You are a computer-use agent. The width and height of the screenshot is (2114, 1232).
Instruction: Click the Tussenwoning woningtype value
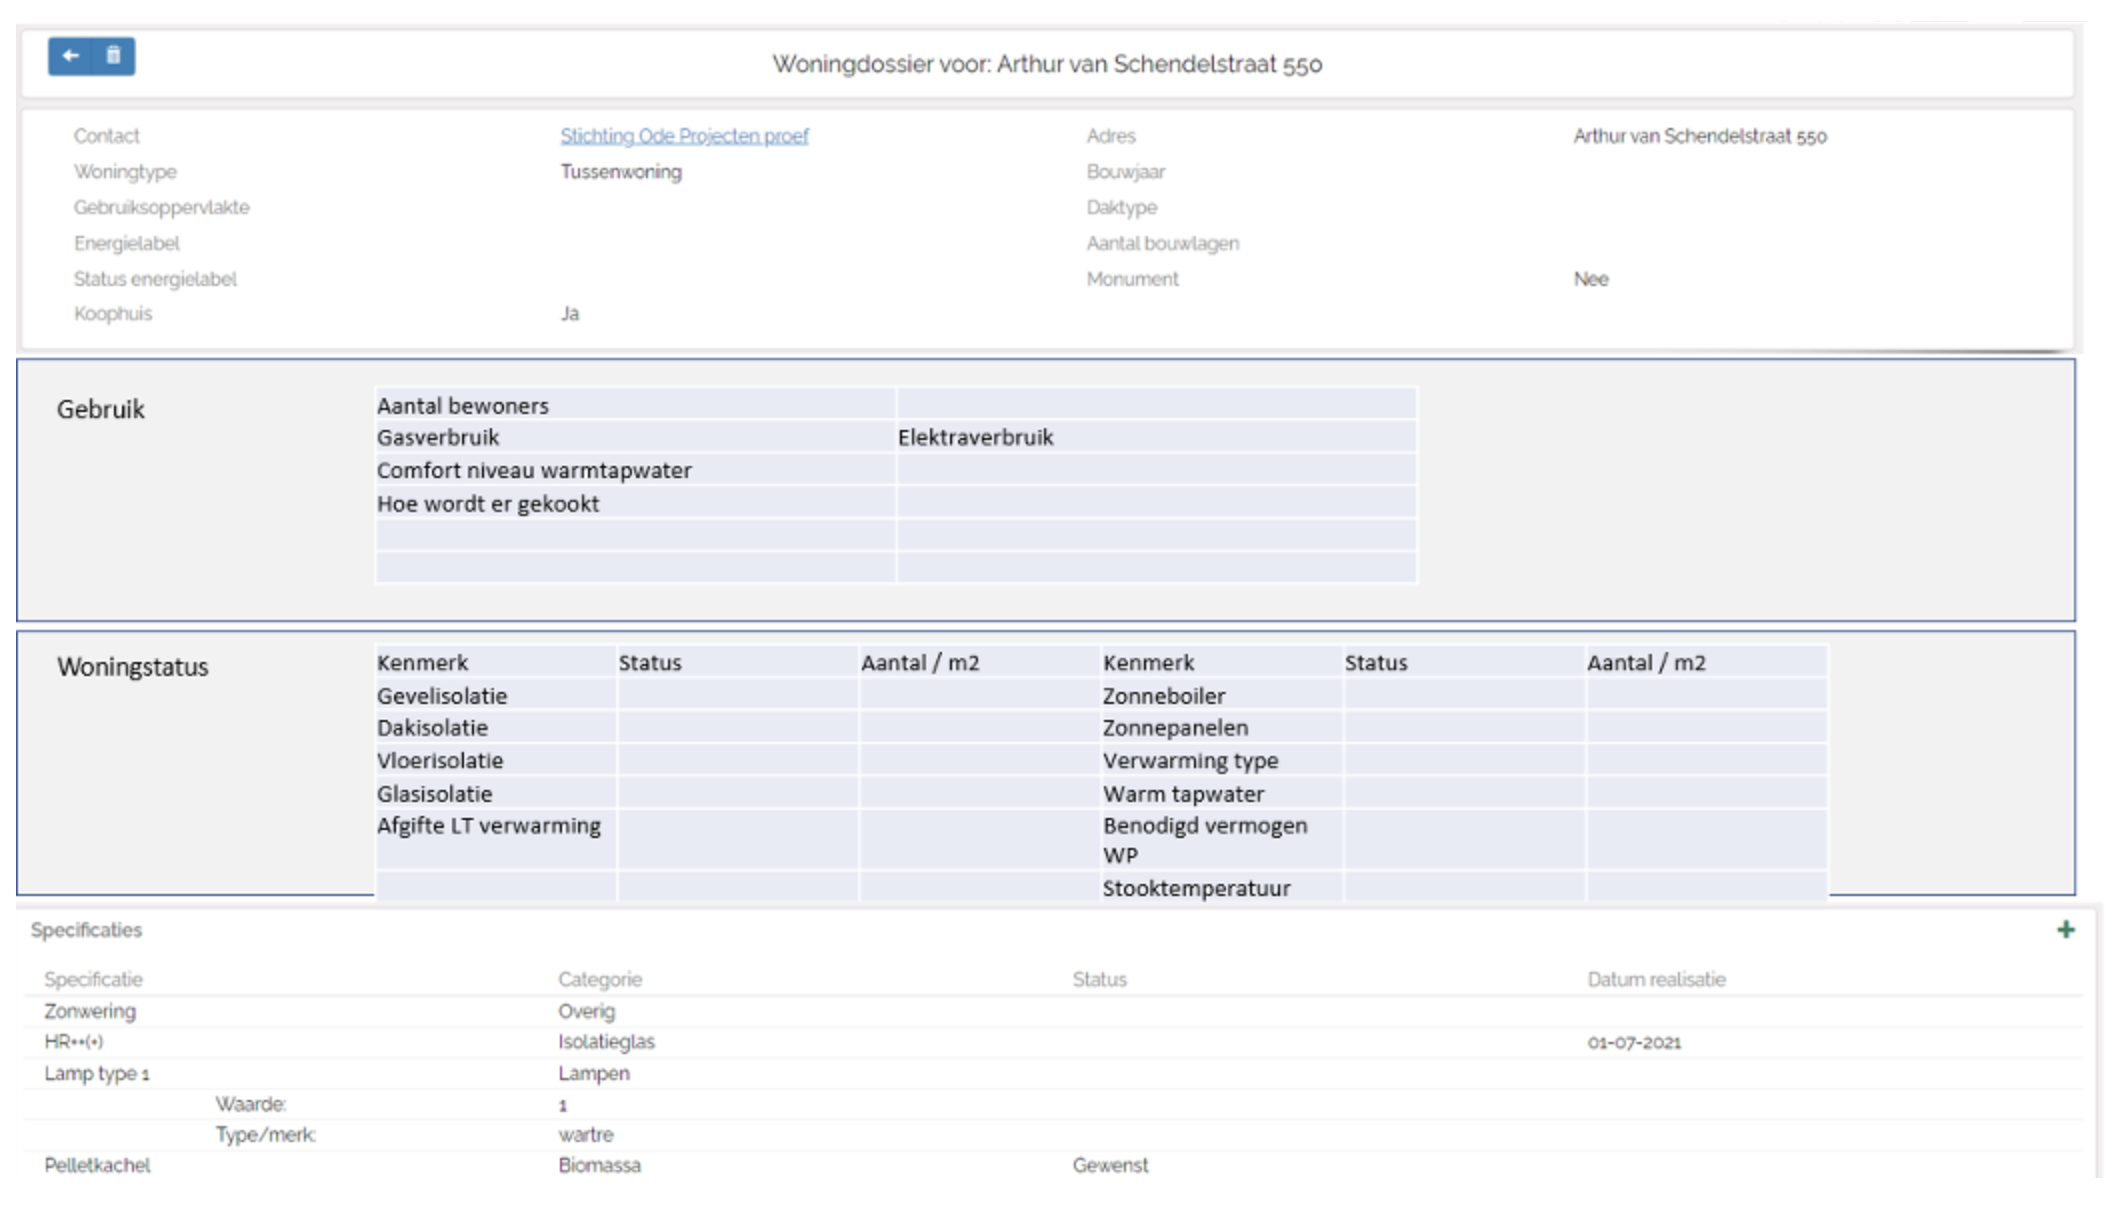tap(621, 172)
